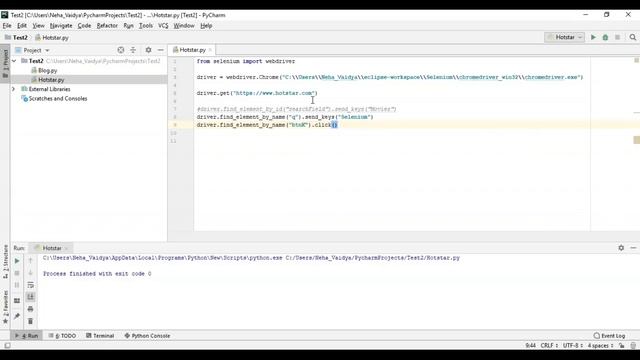This screenshot has height=360, width=640.
Task: Open Hotstar run configuration dropdown
Action: click(564, 37)
